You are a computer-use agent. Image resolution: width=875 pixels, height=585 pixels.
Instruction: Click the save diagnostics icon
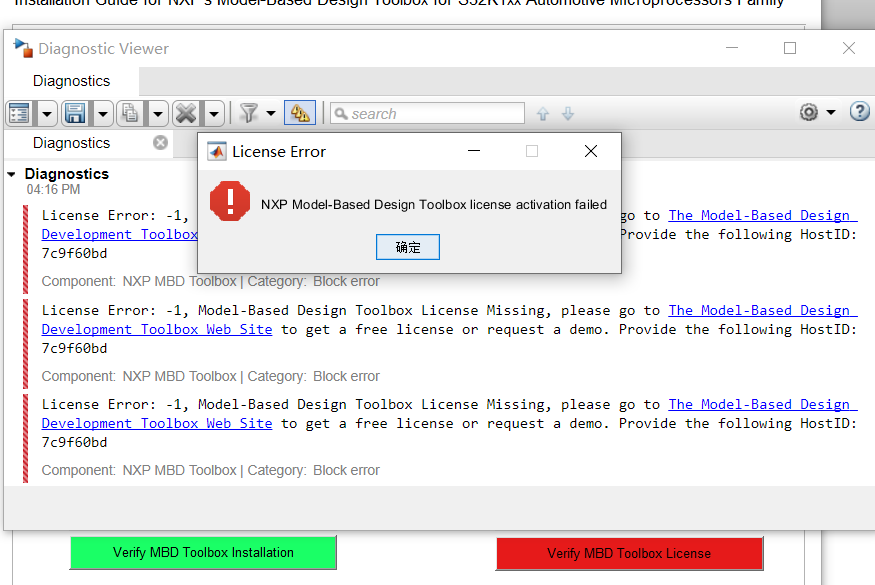pyautogui.click(x=75, y=113)
